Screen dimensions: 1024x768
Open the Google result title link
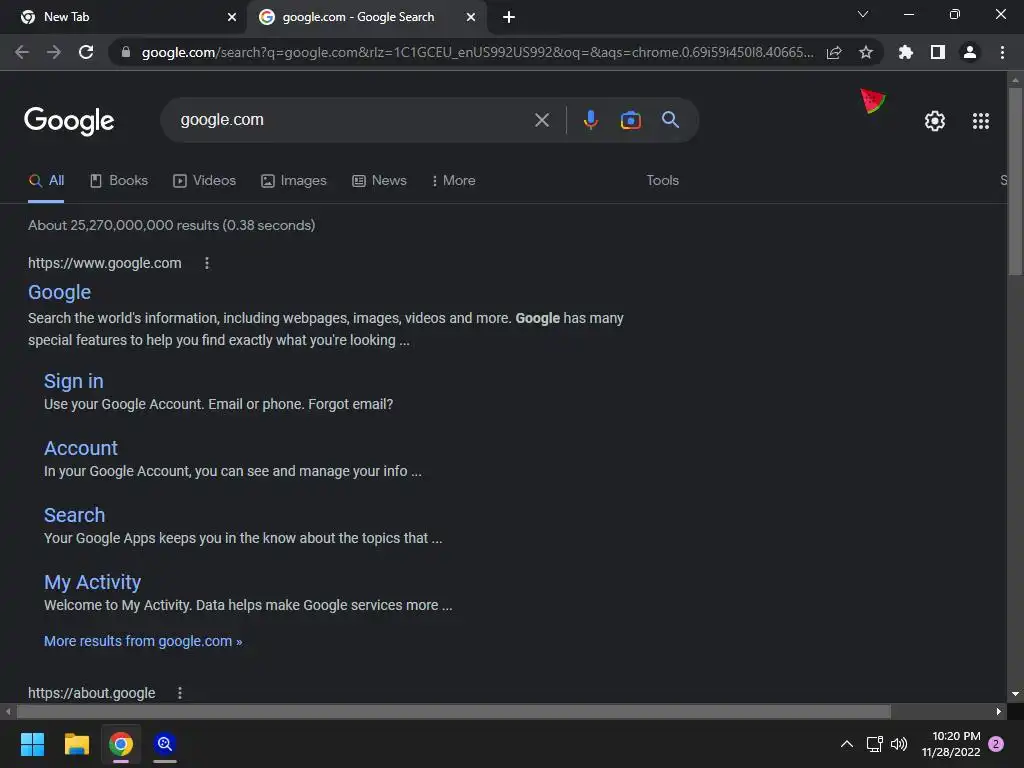59,292
